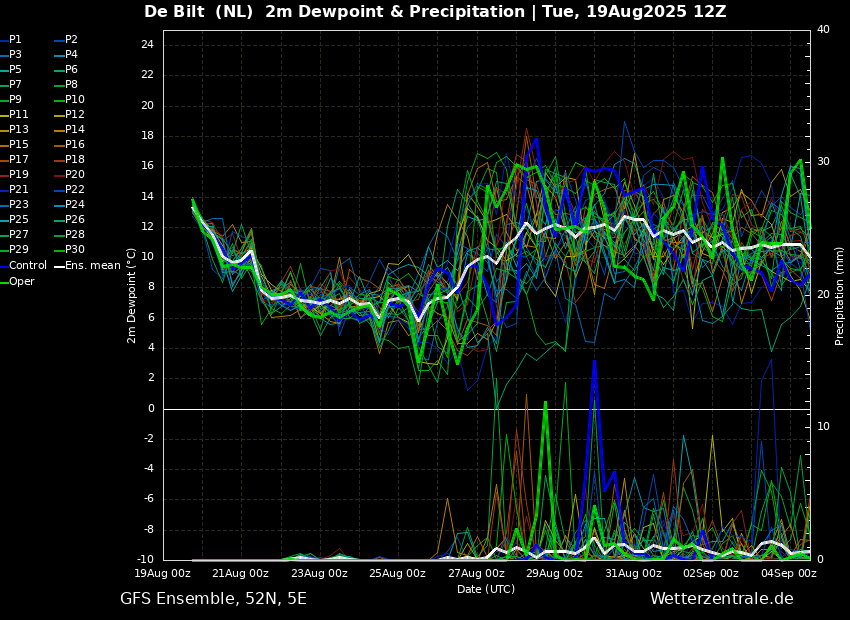Click the Control legend entry

coord(23,266)
